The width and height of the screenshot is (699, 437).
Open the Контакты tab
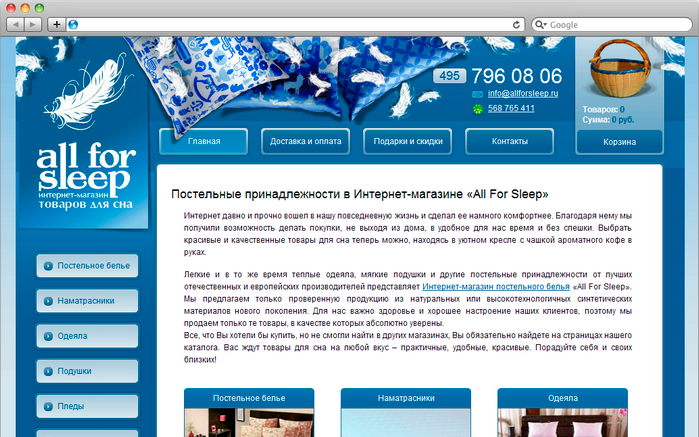tap(510, 141)
